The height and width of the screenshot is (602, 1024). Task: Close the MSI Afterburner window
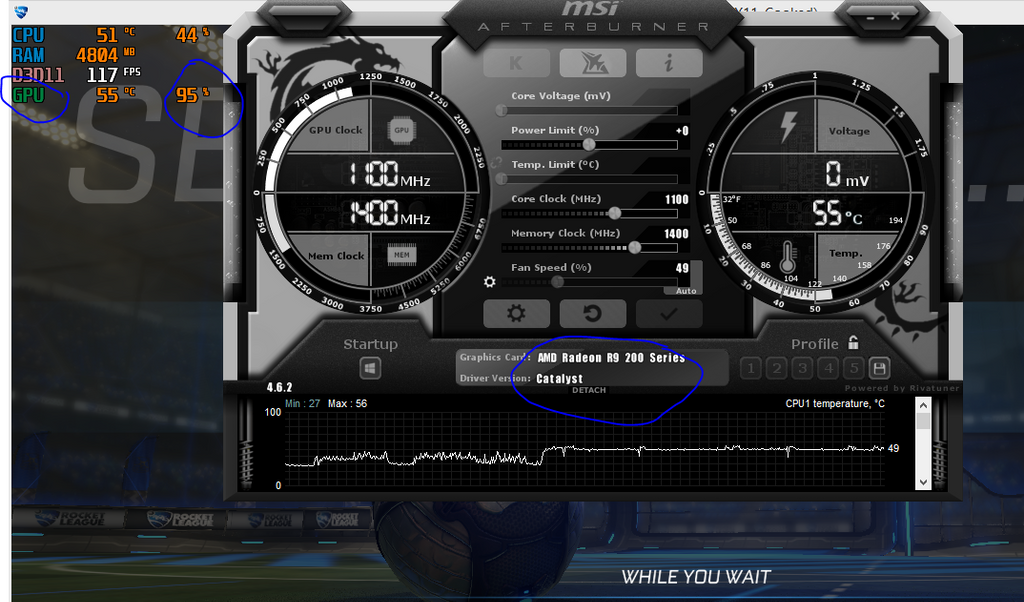click(x=895, y=16)
